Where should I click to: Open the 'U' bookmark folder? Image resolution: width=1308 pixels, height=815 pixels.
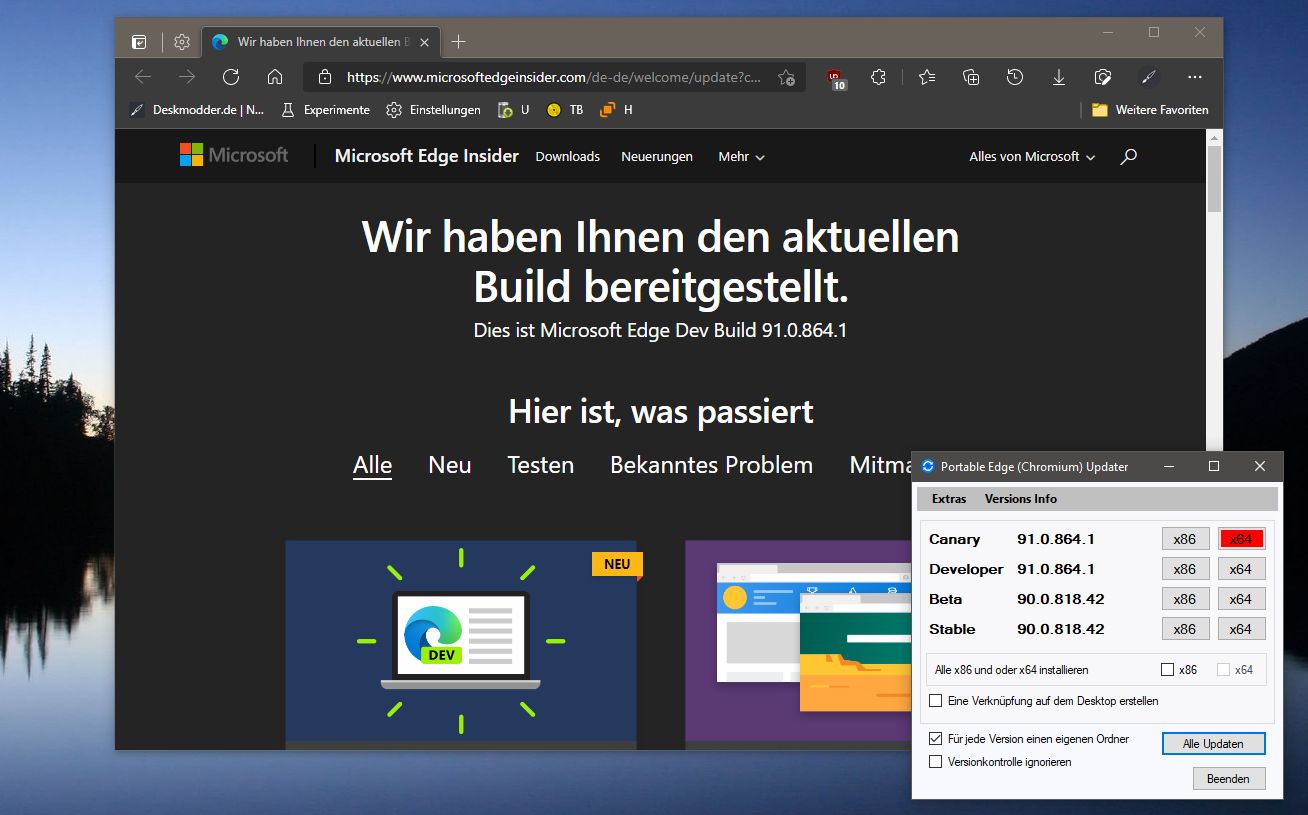pyautogui.click(x=514, y=110)
